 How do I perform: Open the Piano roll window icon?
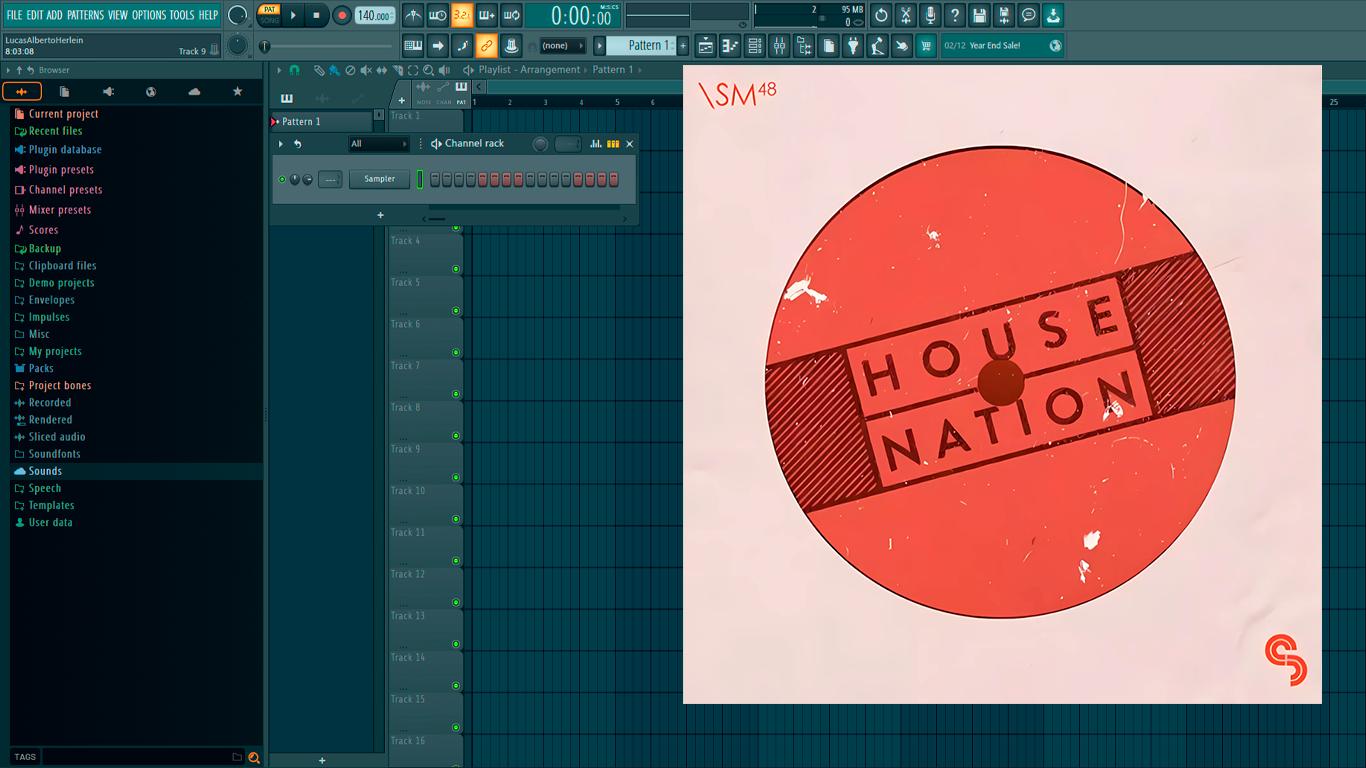pyautogui.click(x=730, y=45)
